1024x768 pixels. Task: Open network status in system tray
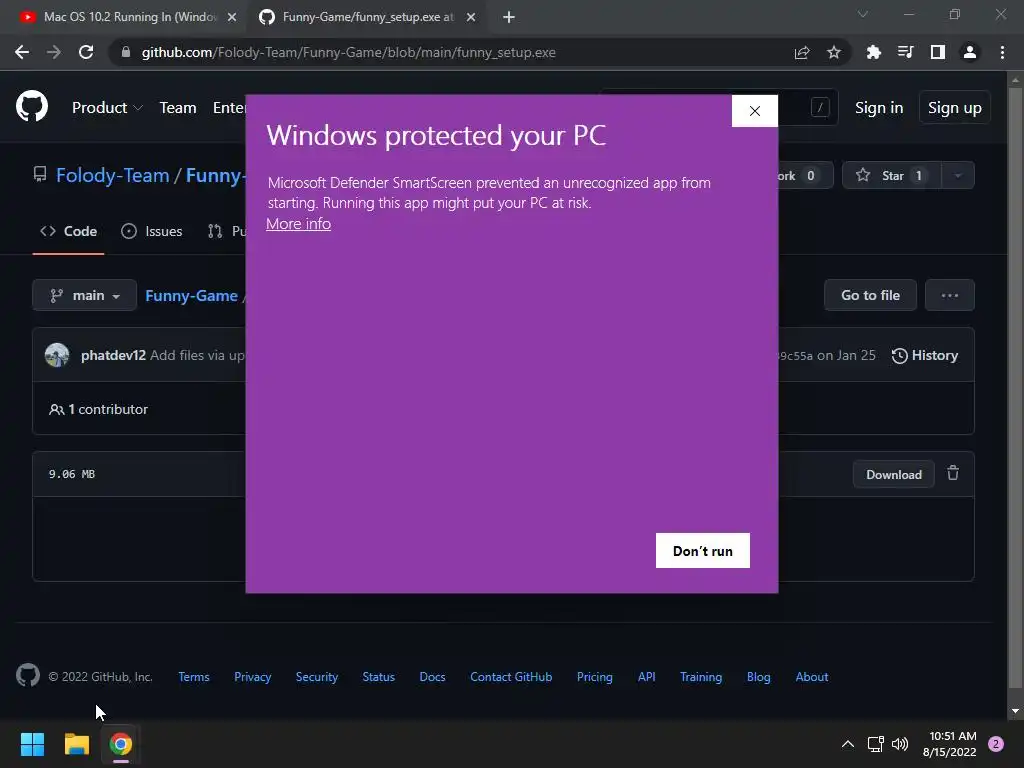pos(875,744)
